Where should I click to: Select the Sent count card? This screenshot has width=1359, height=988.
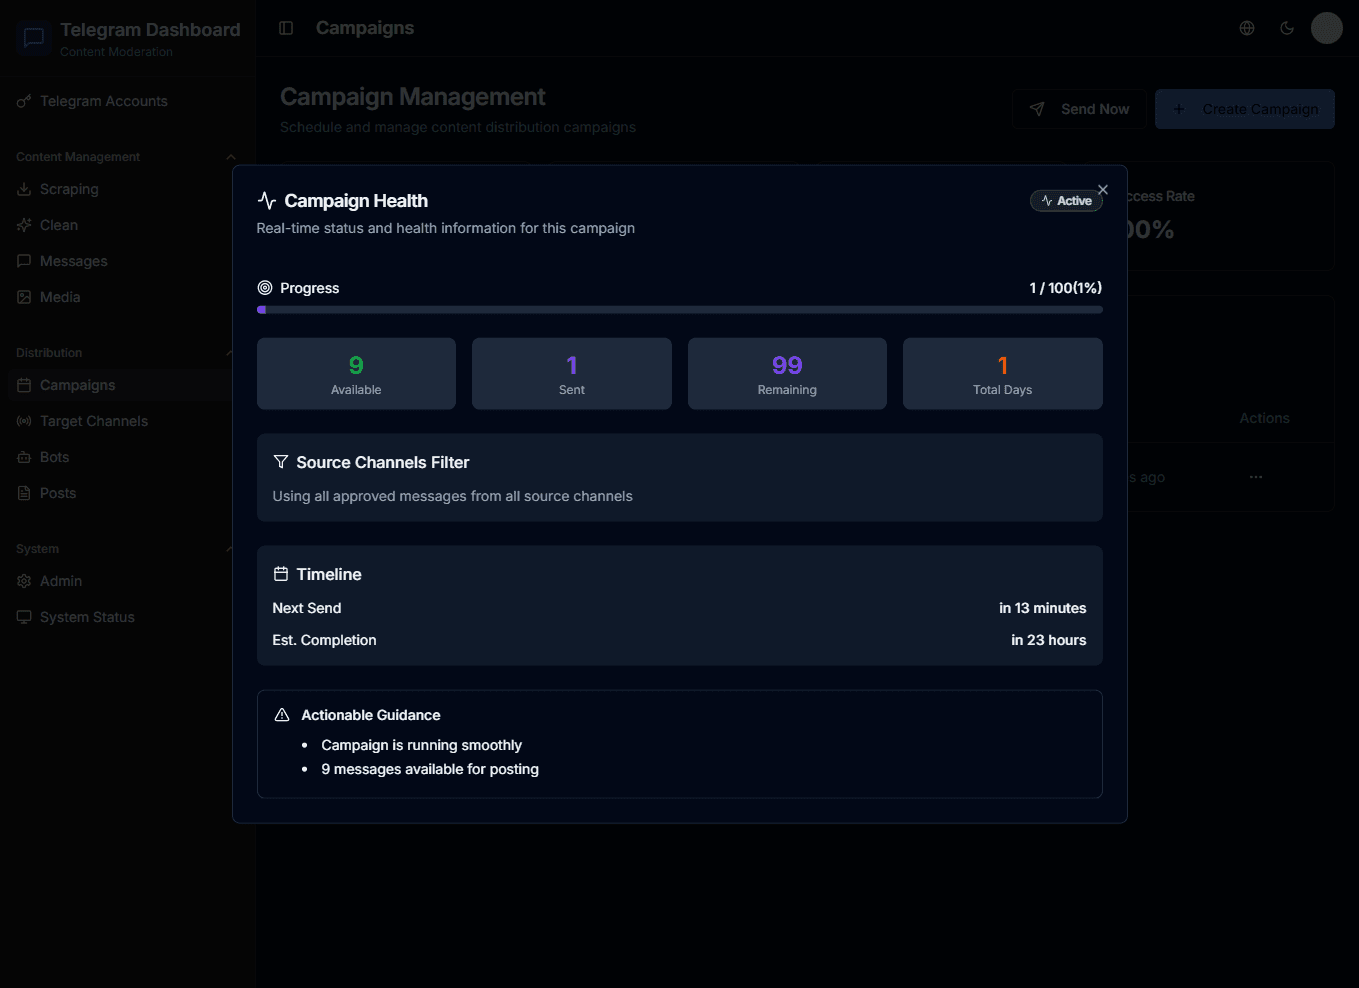572,374
